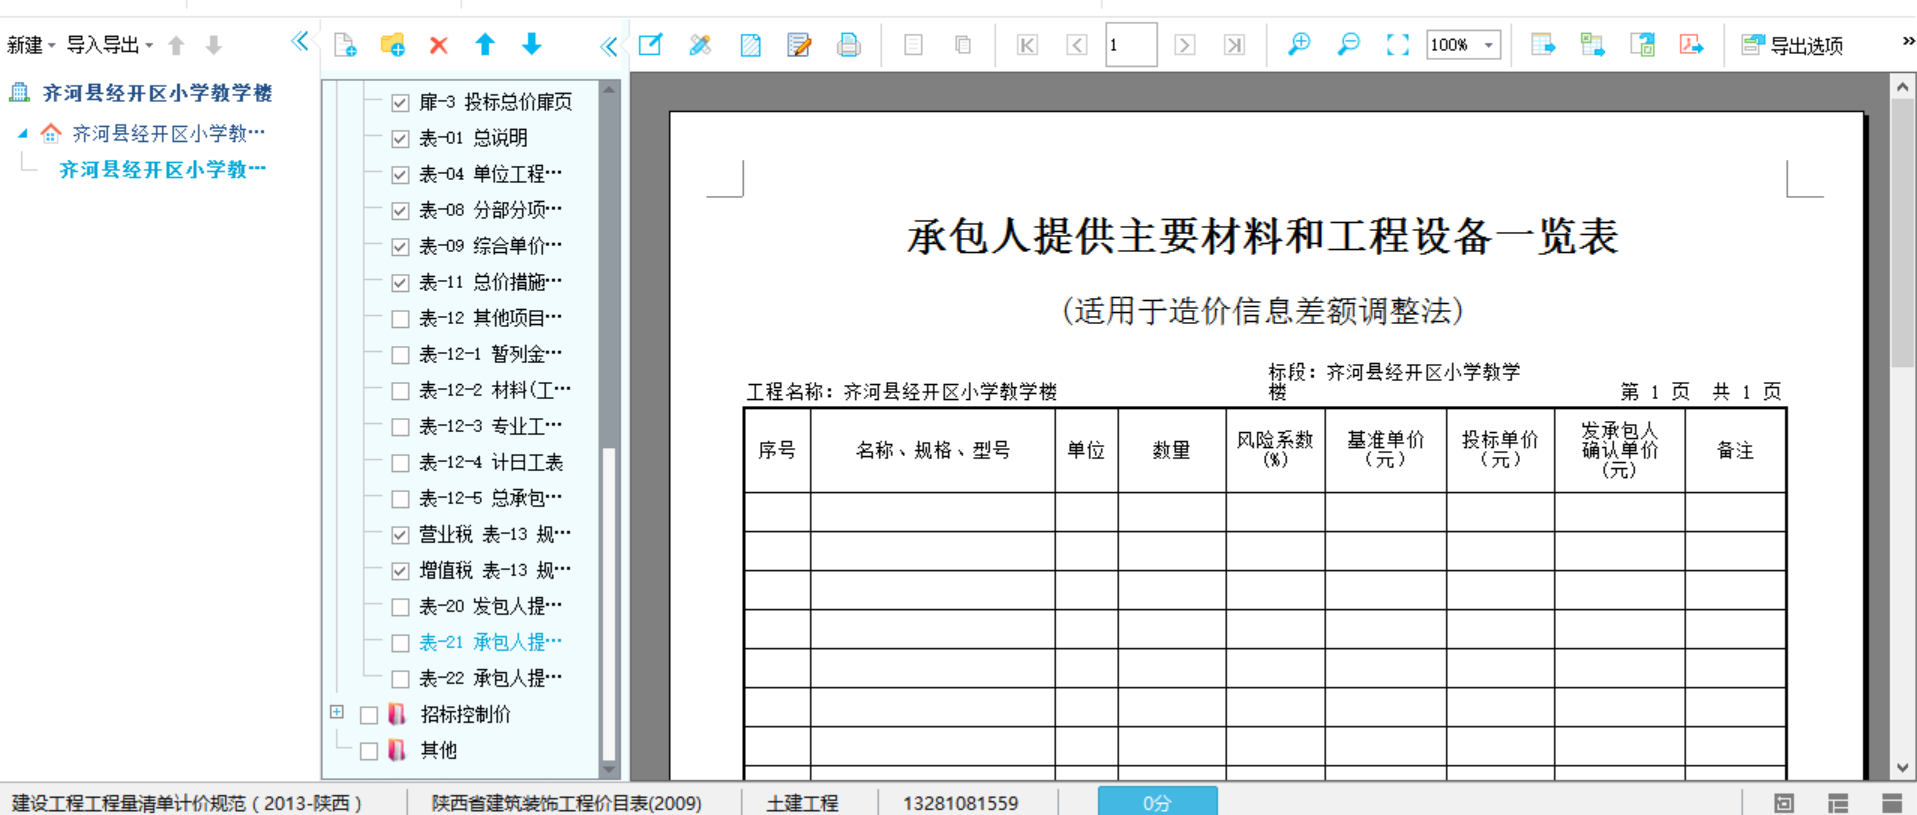Click the fit-to-screen full view icon
The height and width of the screenshot is (815, 1917).
point(1398,45)
